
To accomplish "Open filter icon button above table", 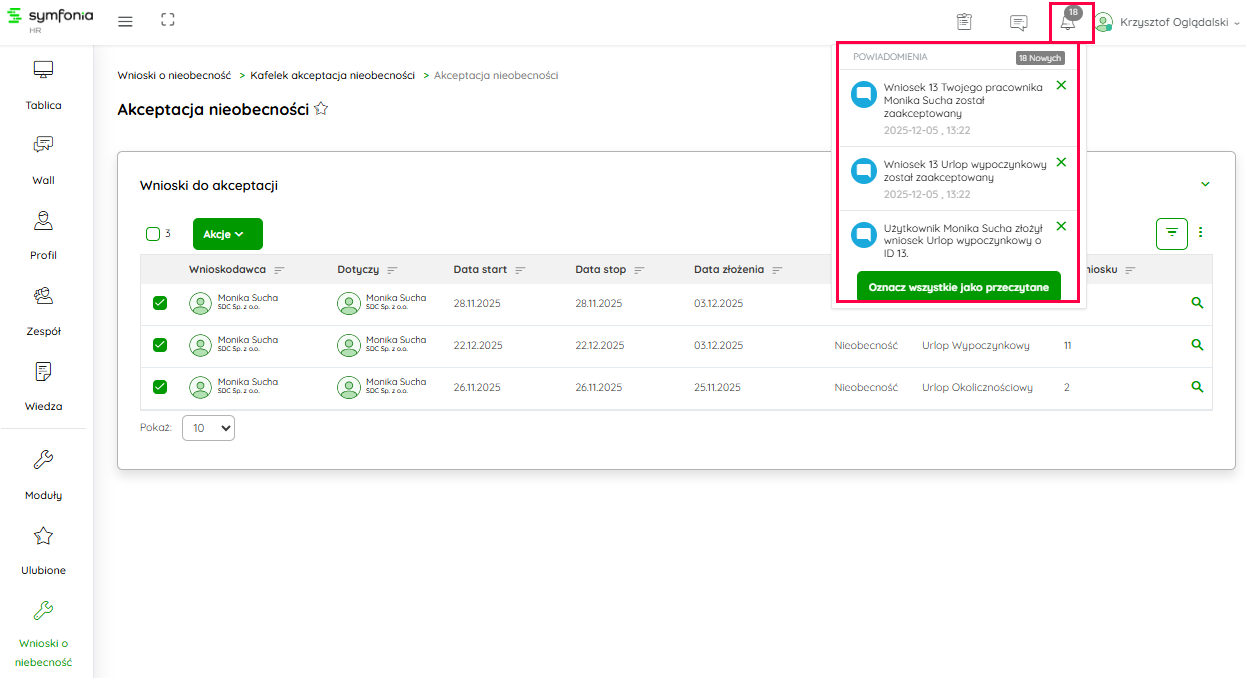I will point(1172,233).
